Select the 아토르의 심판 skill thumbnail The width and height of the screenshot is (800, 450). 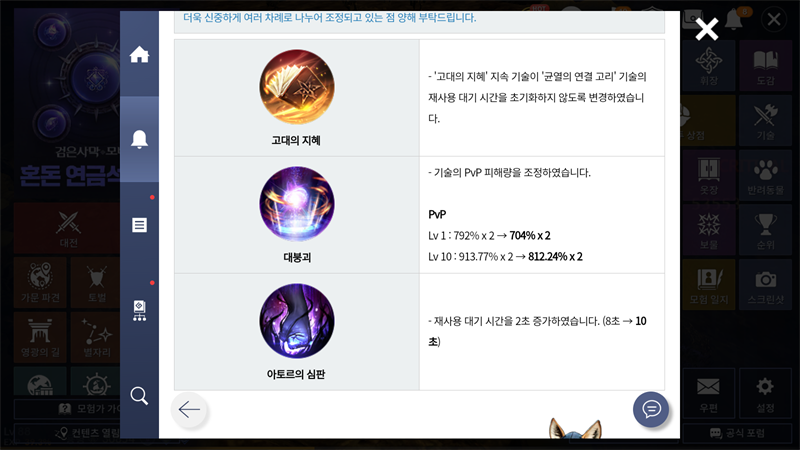tap(297, 321)
